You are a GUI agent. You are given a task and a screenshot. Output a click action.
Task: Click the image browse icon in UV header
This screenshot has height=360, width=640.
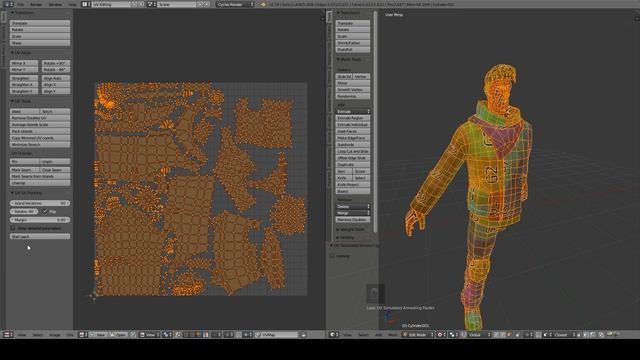(x=83, y=335)
